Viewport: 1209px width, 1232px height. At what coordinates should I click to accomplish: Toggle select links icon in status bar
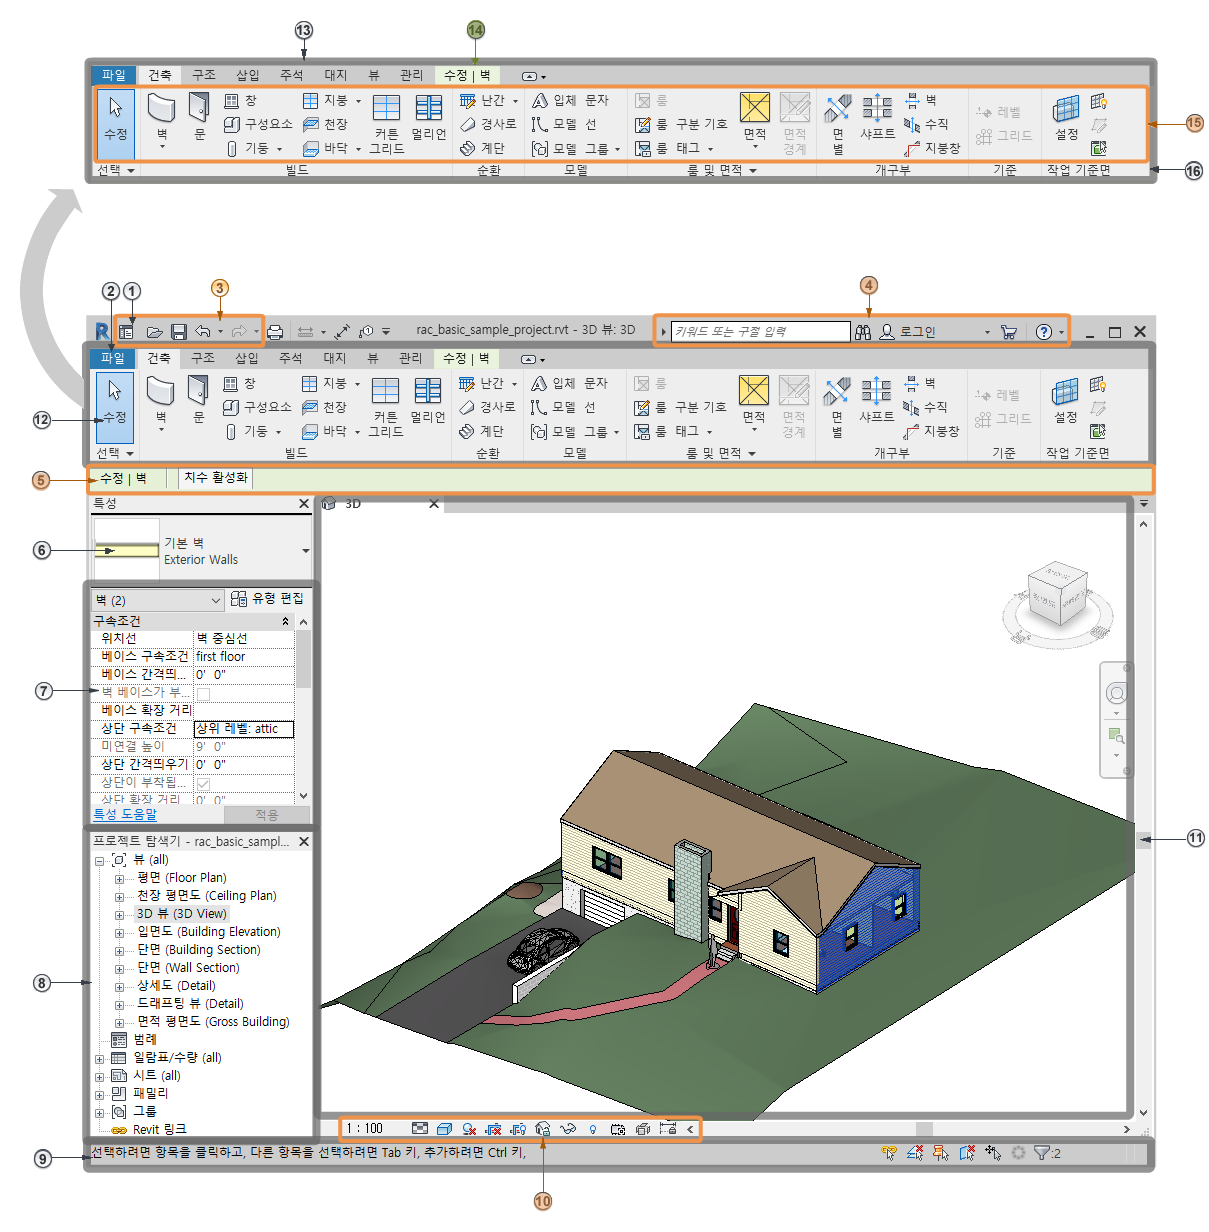pyautogui.click(x=889, y=1153)
